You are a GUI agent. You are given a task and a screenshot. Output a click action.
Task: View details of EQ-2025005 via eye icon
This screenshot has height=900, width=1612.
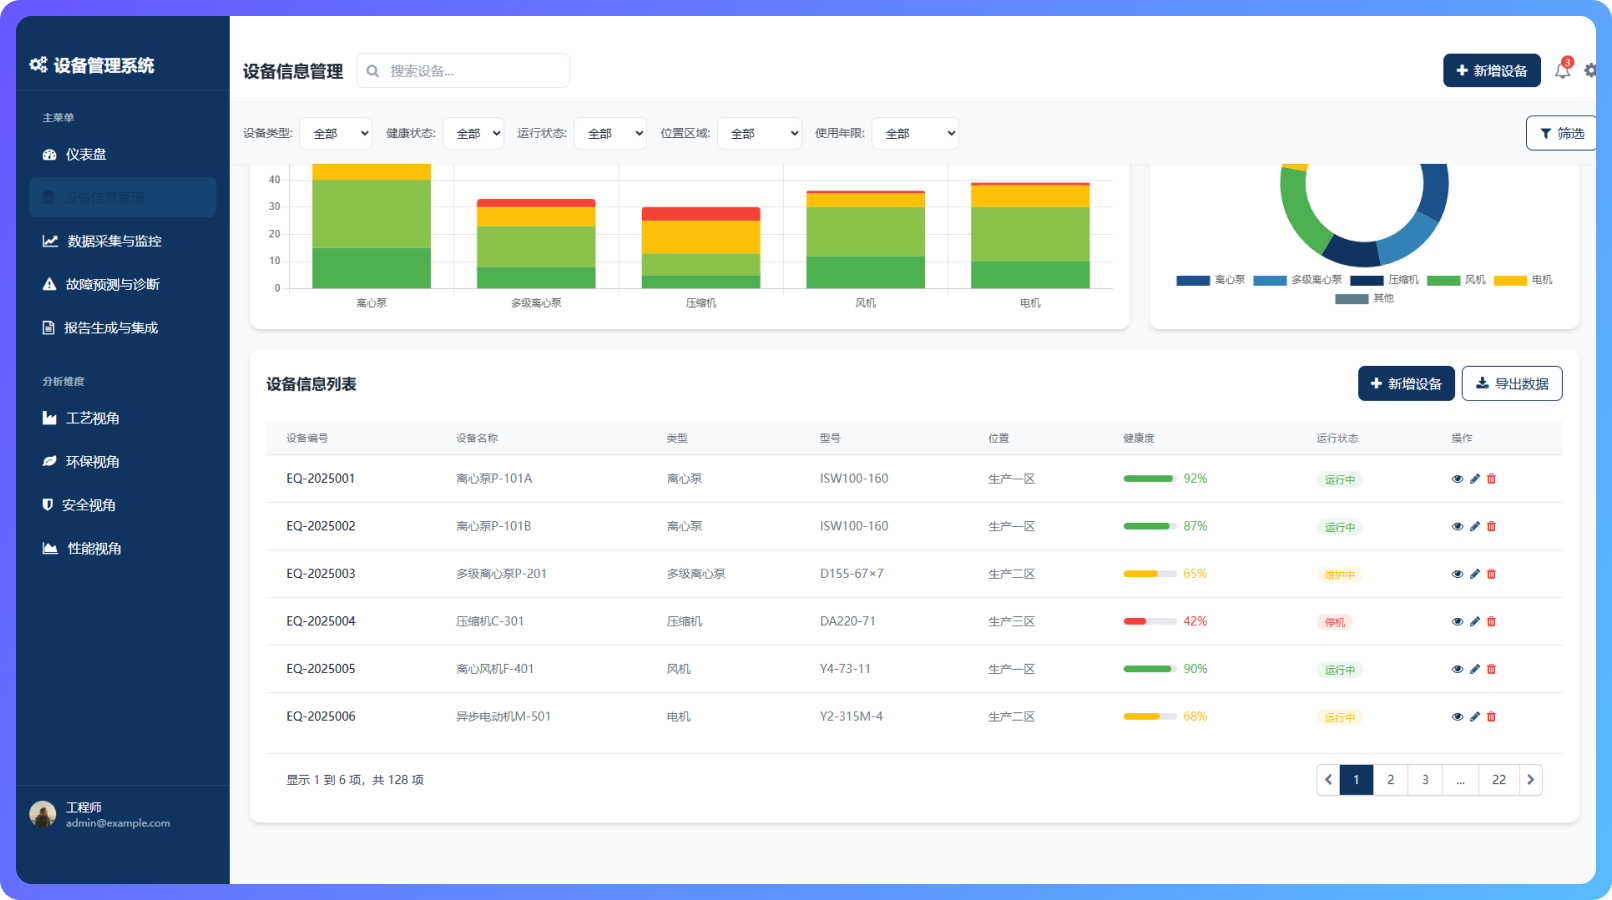click(1457, 669)
